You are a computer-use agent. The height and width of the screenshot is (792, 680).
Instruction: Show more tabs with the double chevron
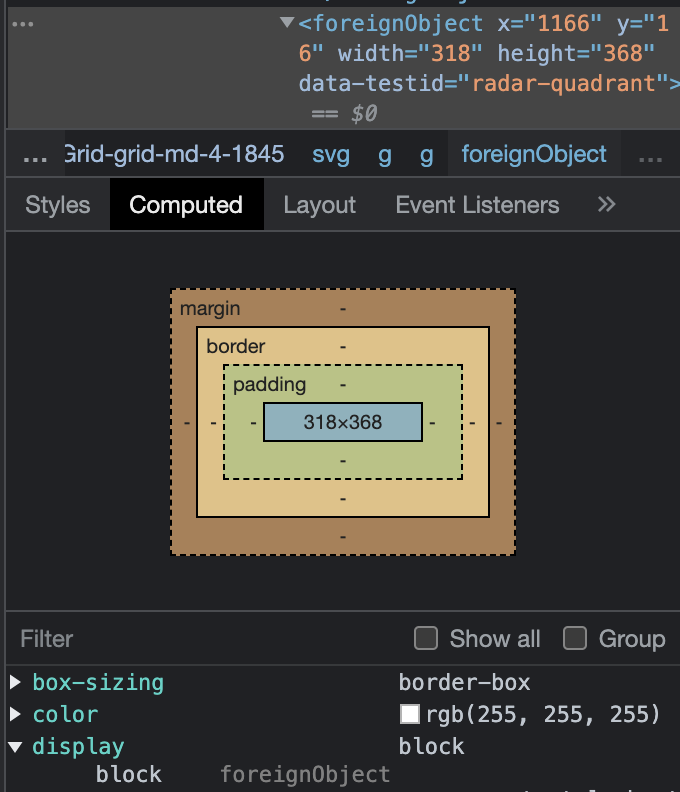(x=607, y=205)
